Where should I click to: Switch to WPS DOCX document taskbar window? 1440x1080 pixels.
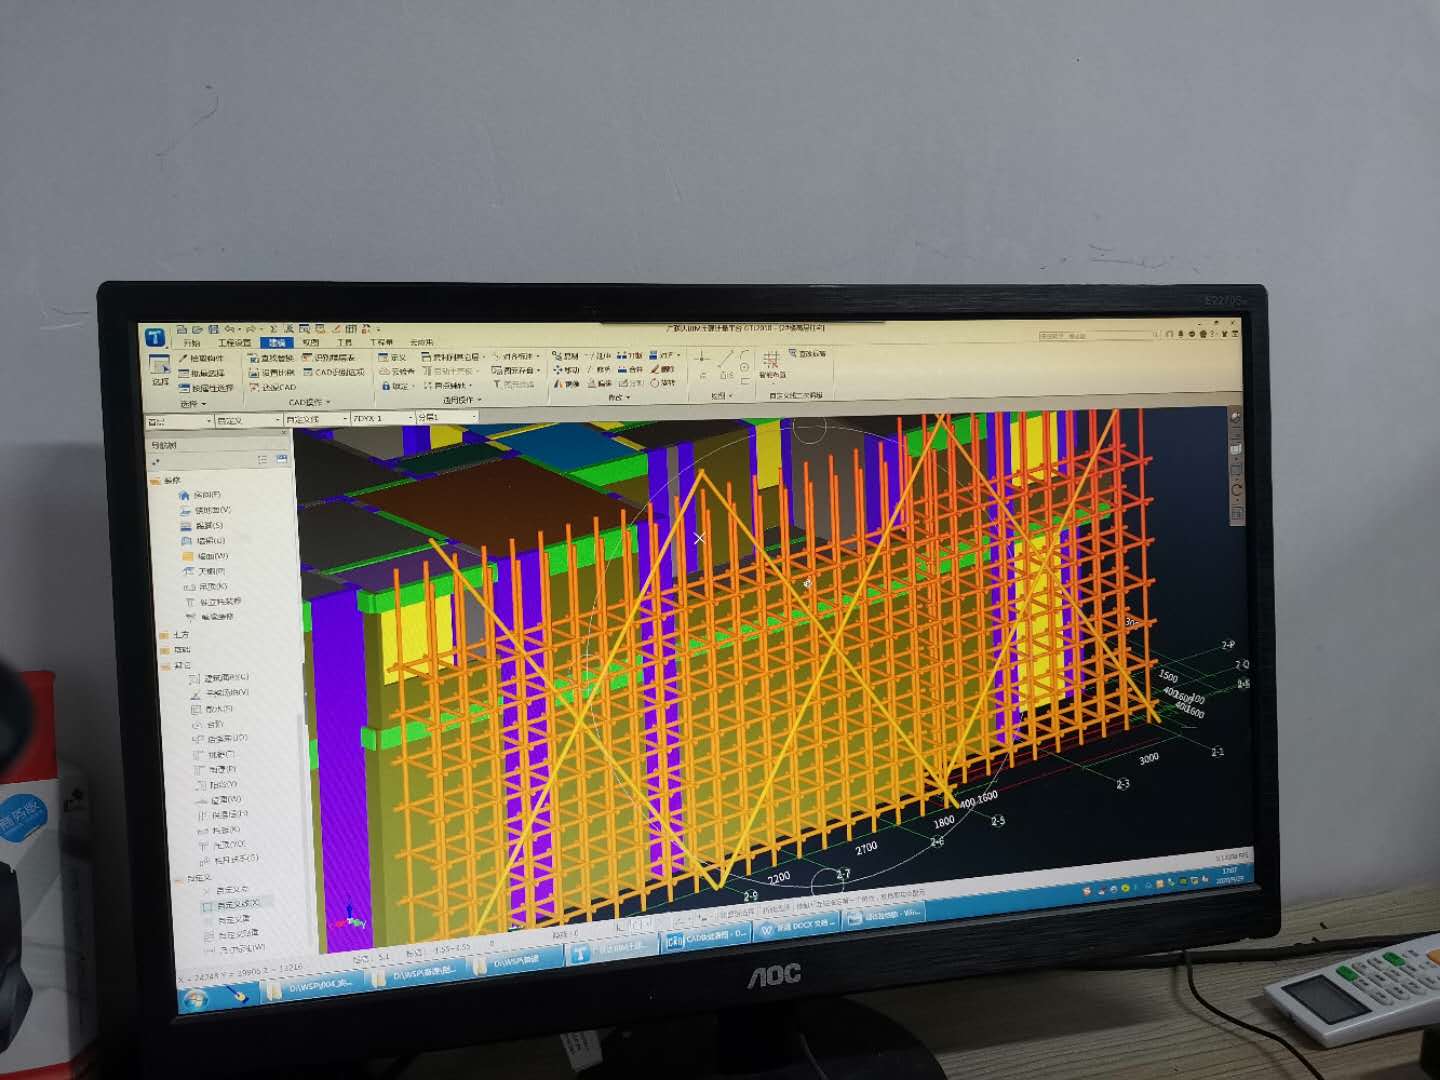pos(796,927)
